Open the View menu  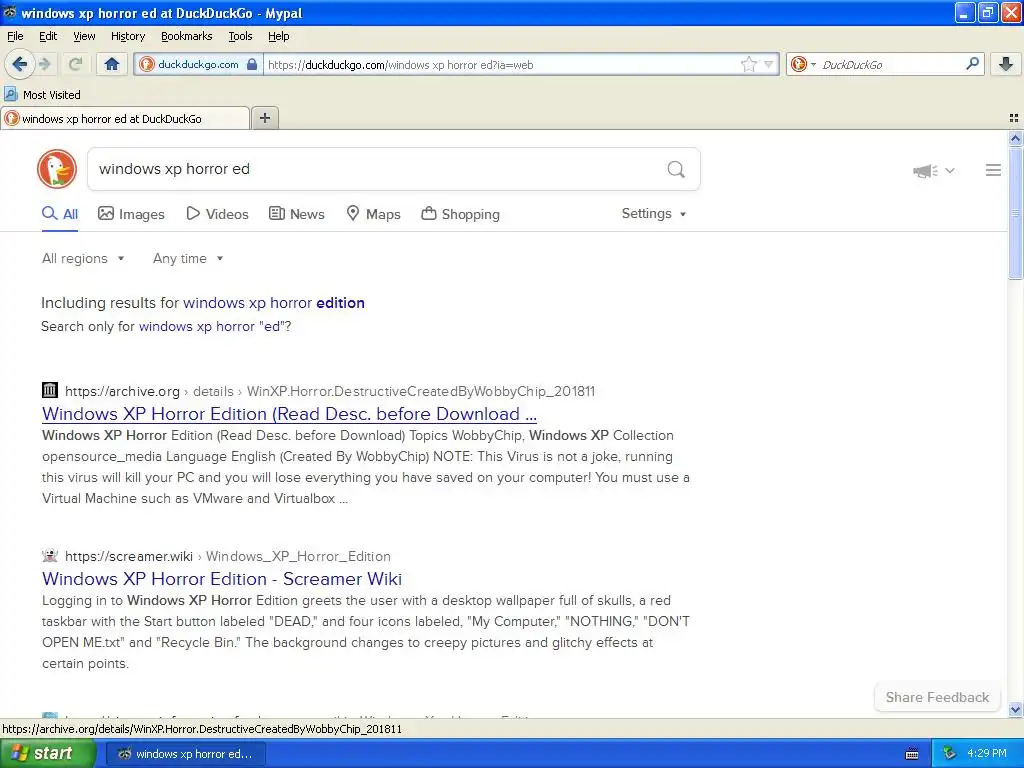84,36
